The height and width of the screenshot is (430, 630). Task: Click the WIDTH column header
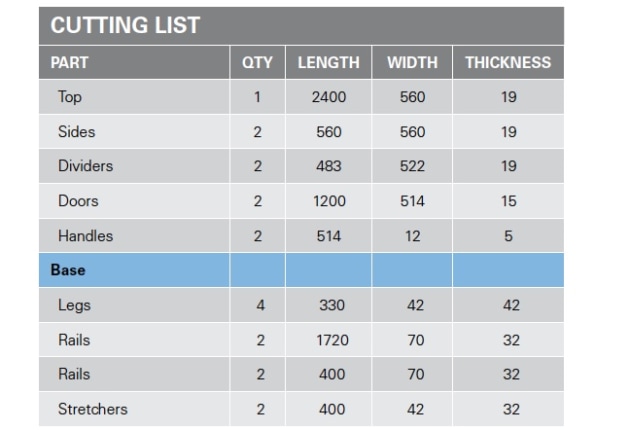coord(412,63)
